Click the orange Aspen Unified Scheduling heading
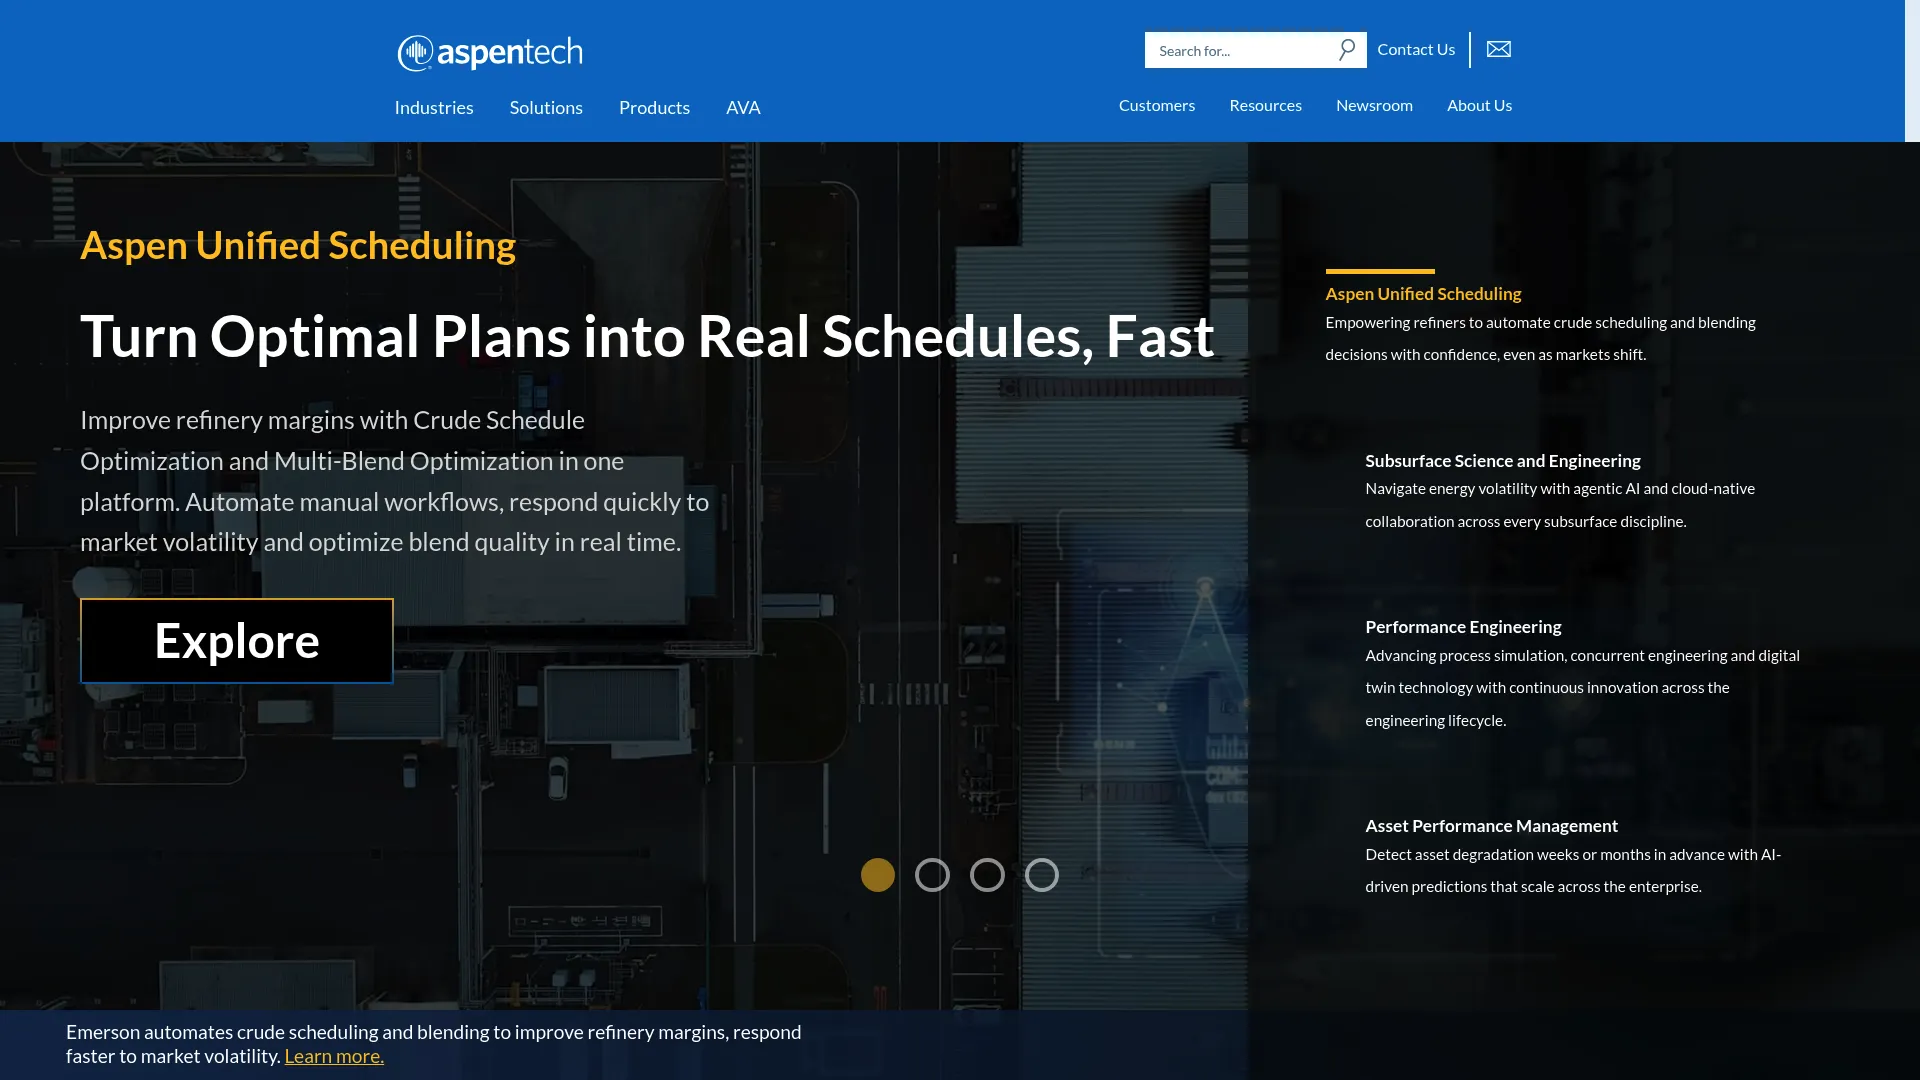 [x=298, y=245]
